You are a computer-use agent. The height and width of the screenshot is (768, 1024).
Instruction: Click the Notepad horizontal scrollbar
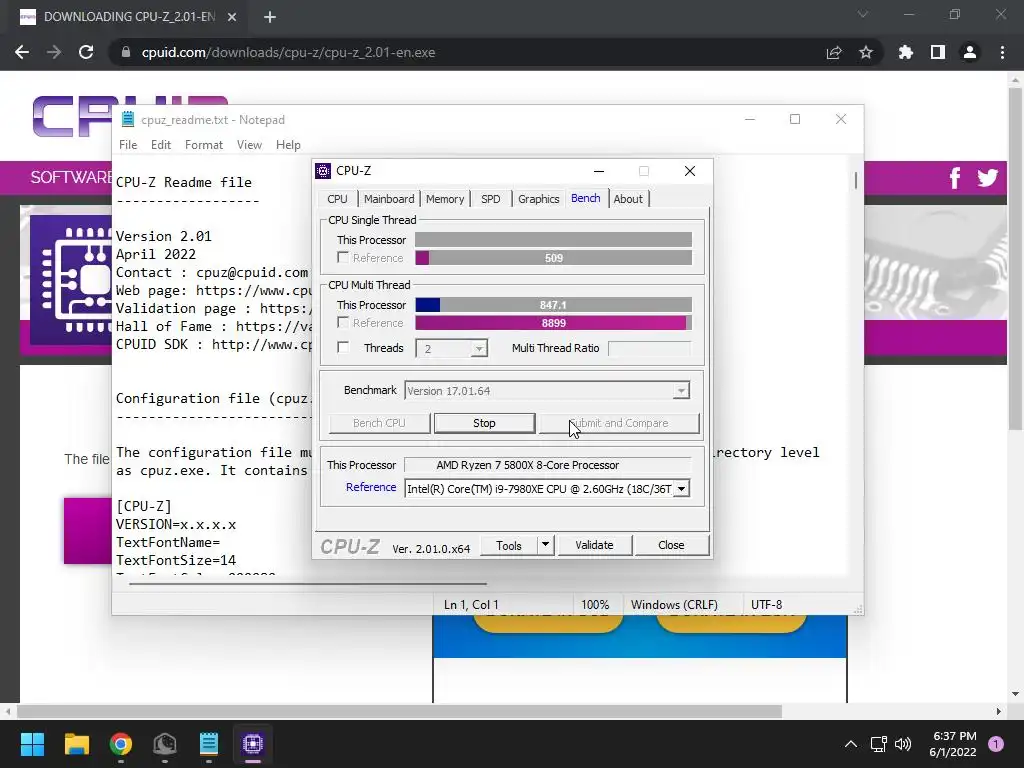point(308,584)
